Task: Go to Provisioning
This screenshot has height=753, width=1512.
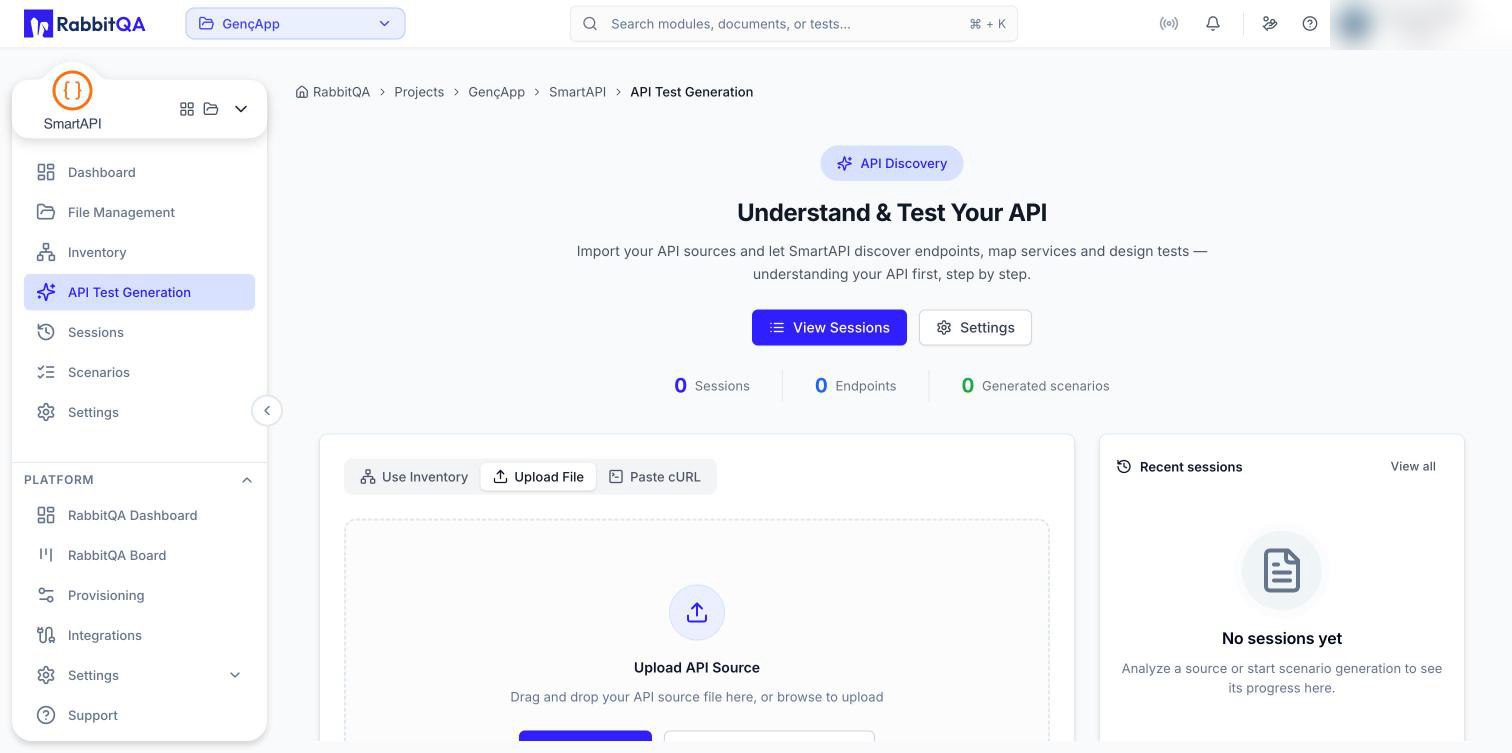Action: (x=139, y=596)
